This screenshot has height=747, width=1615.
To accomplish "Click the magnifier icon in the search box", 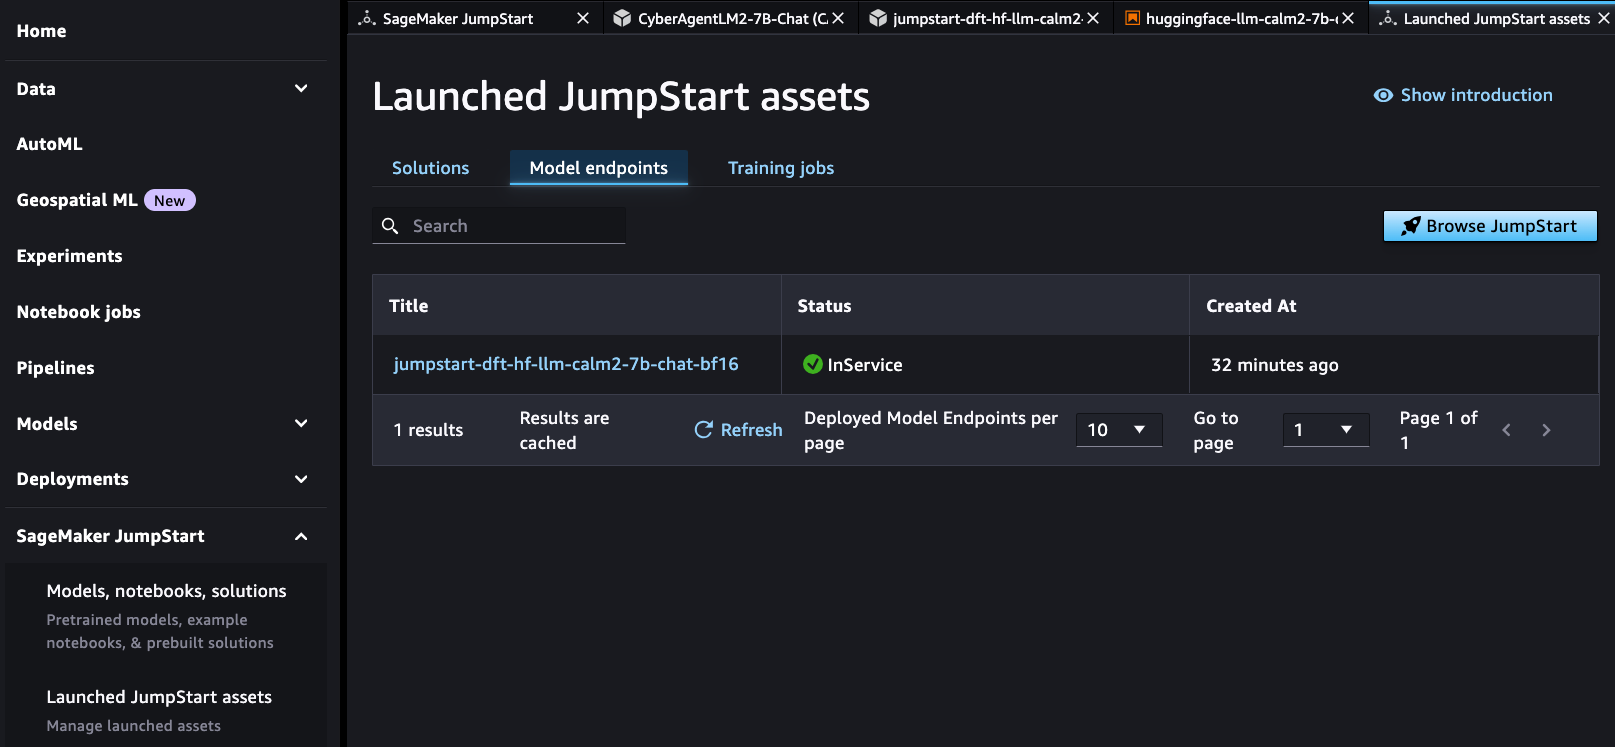I will [390, 226].
